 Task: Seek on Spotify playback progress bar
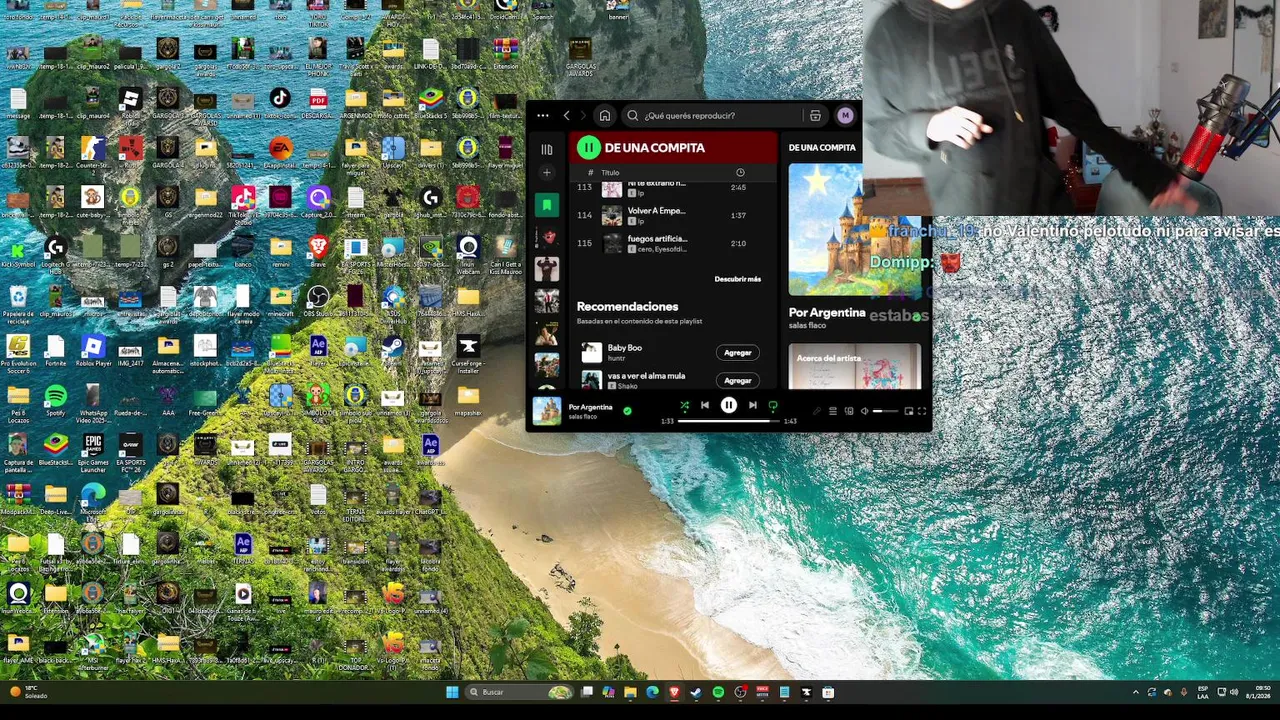coord(728,421)
